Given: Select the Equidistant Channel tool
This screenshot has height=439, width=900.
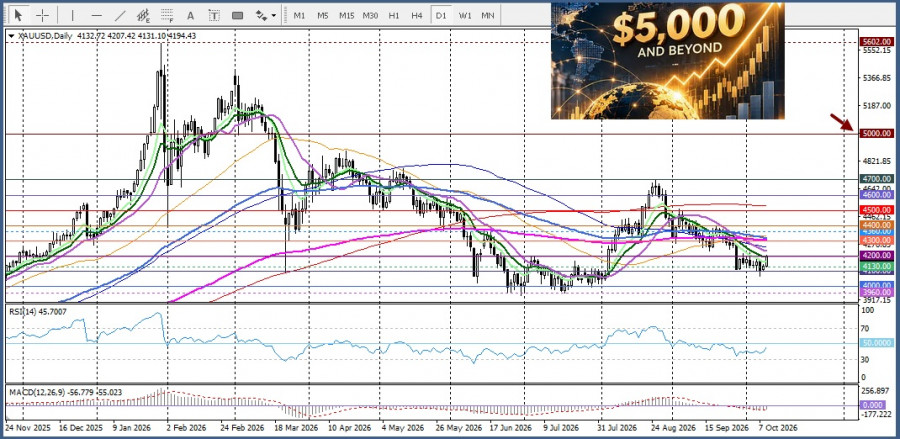Looking at the screenshot, I should click(143, 15).
